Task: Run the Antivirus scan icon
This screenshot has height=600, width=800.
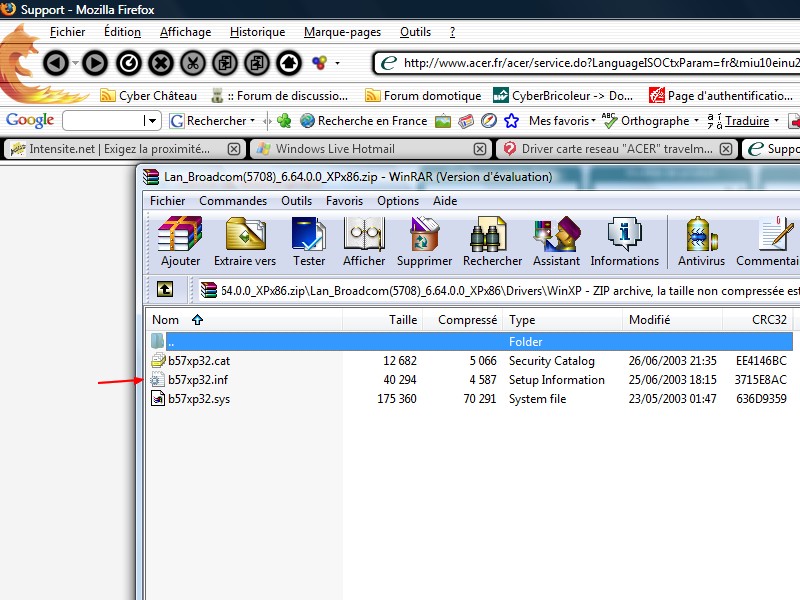Action: (x=701, y=242)
